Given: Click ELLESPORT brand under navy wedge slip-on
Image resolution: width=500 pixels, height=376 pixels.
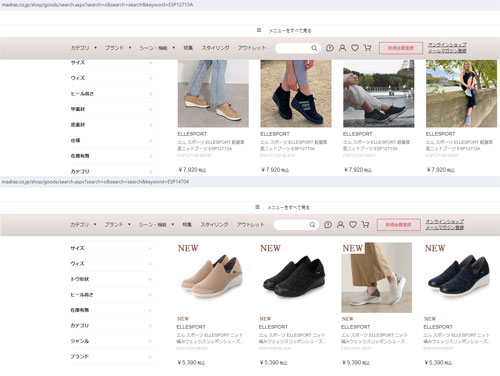Looking at the screenshot, I should coord(438,327).
